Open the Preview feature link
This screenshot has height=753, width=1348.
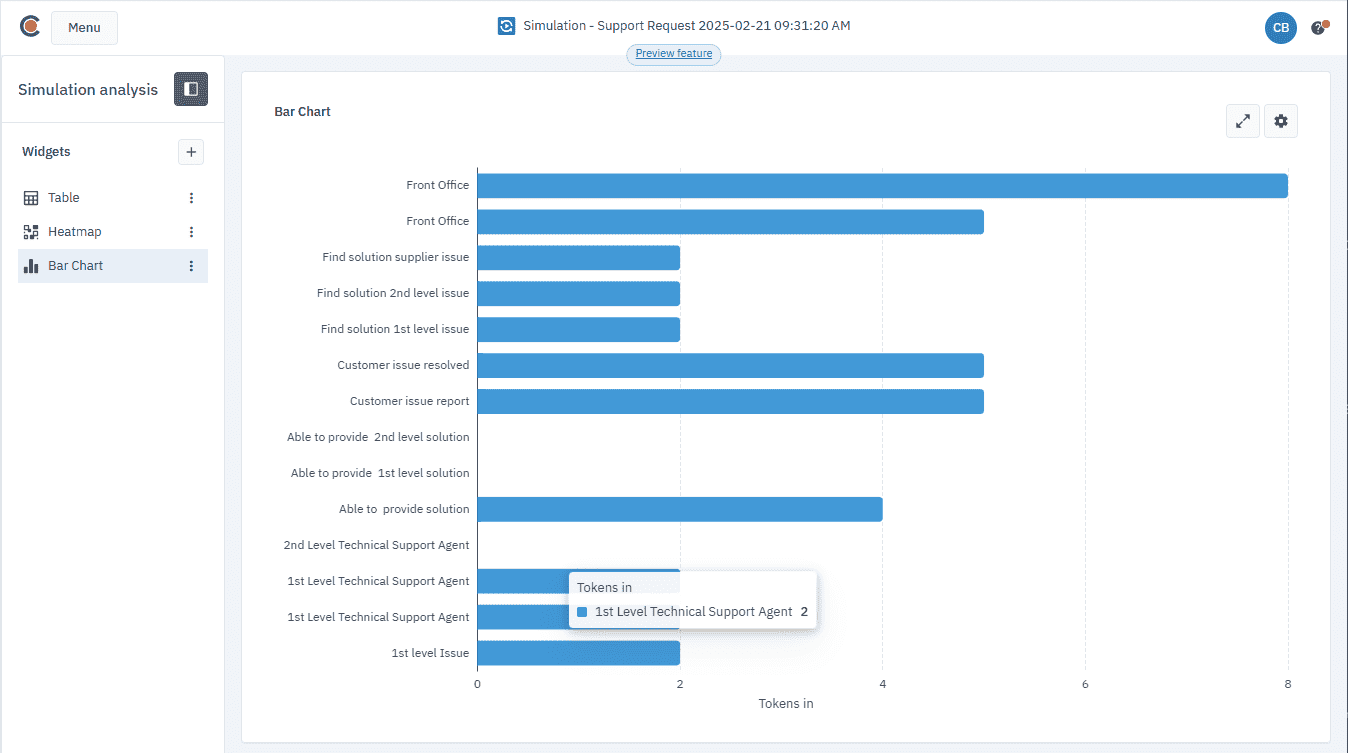tap(674, 54)
